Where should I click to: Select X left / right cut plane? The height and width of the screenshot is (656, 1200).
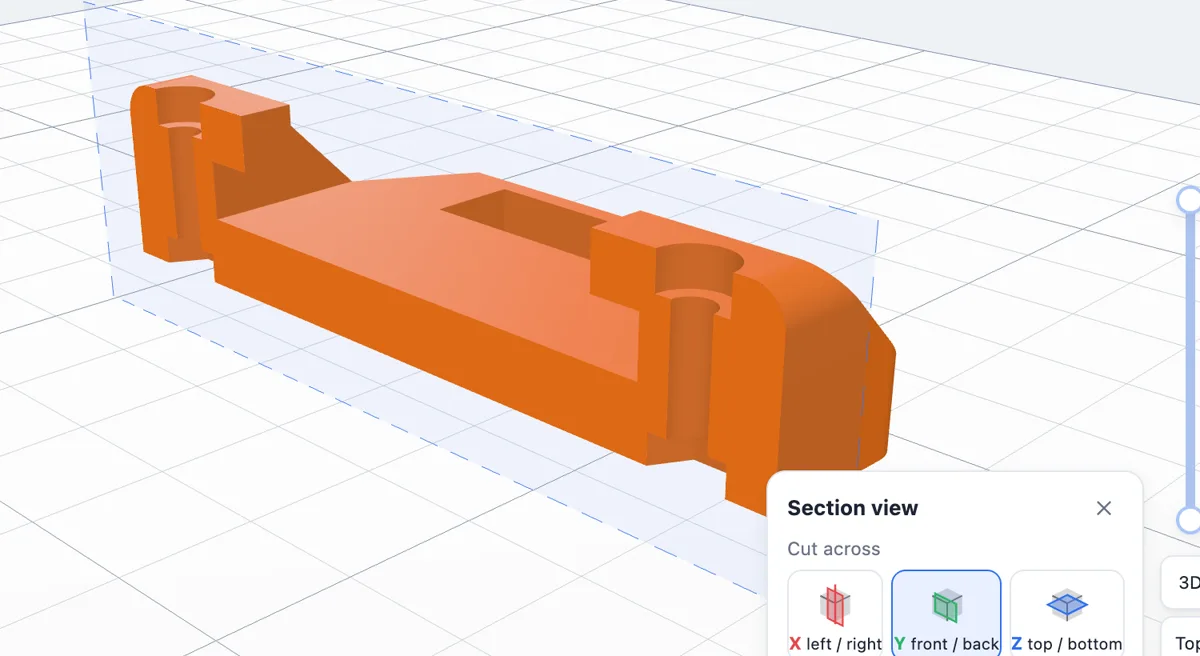pyautogui.click(x=835, y=613)
